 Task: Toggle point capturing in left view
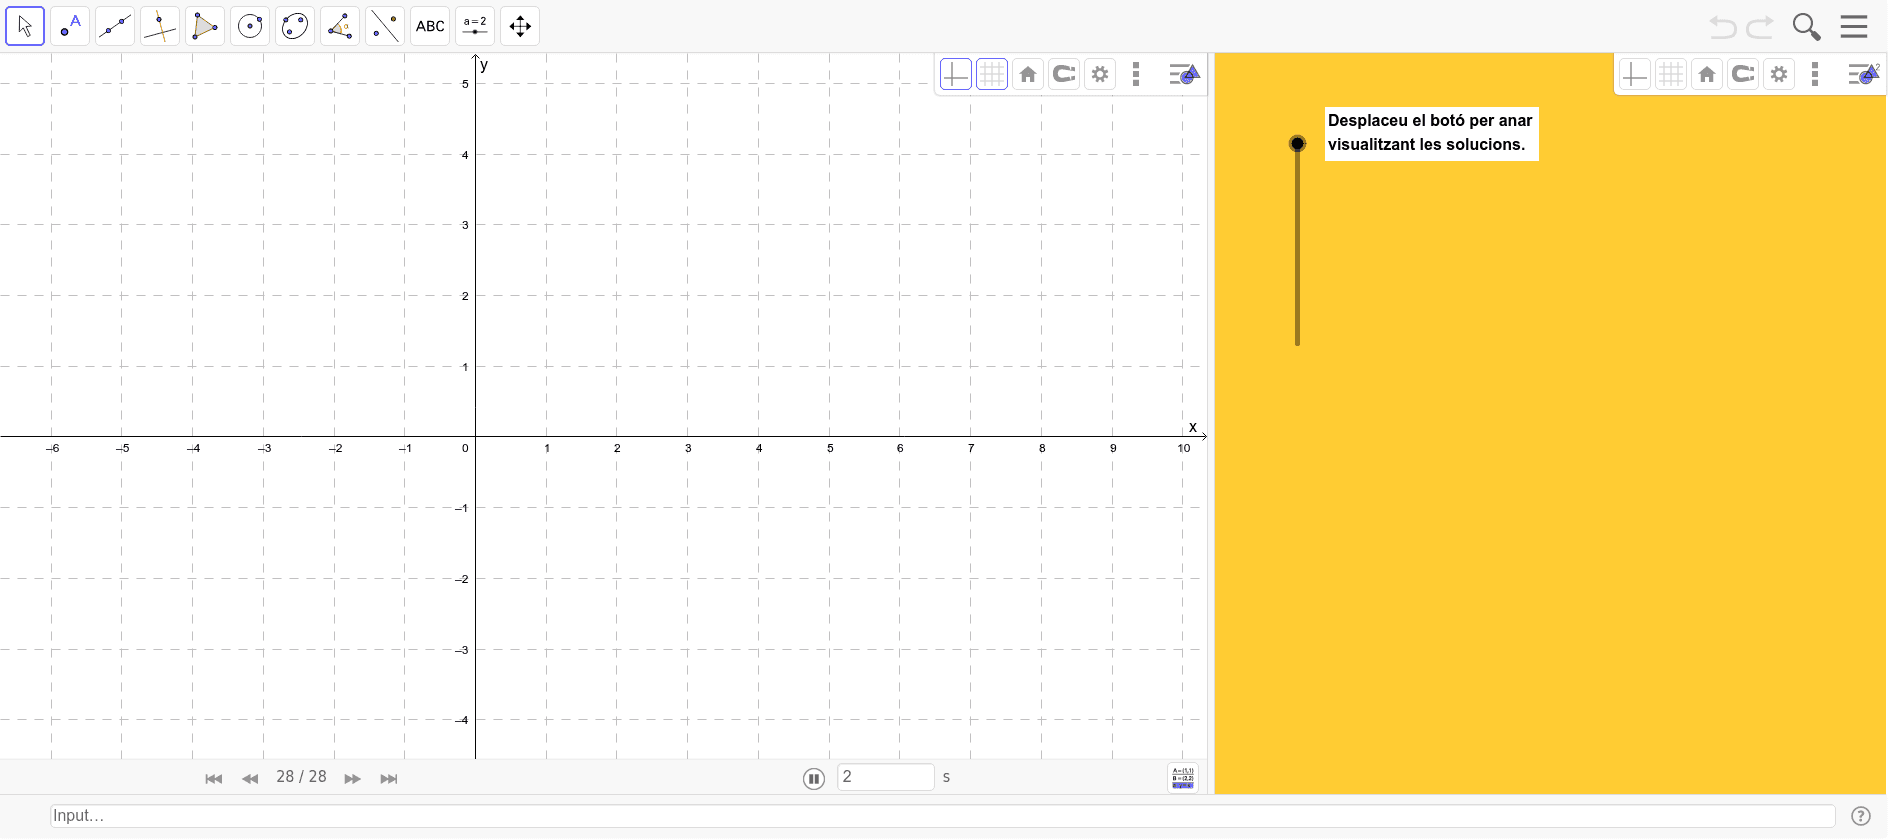1064,74
